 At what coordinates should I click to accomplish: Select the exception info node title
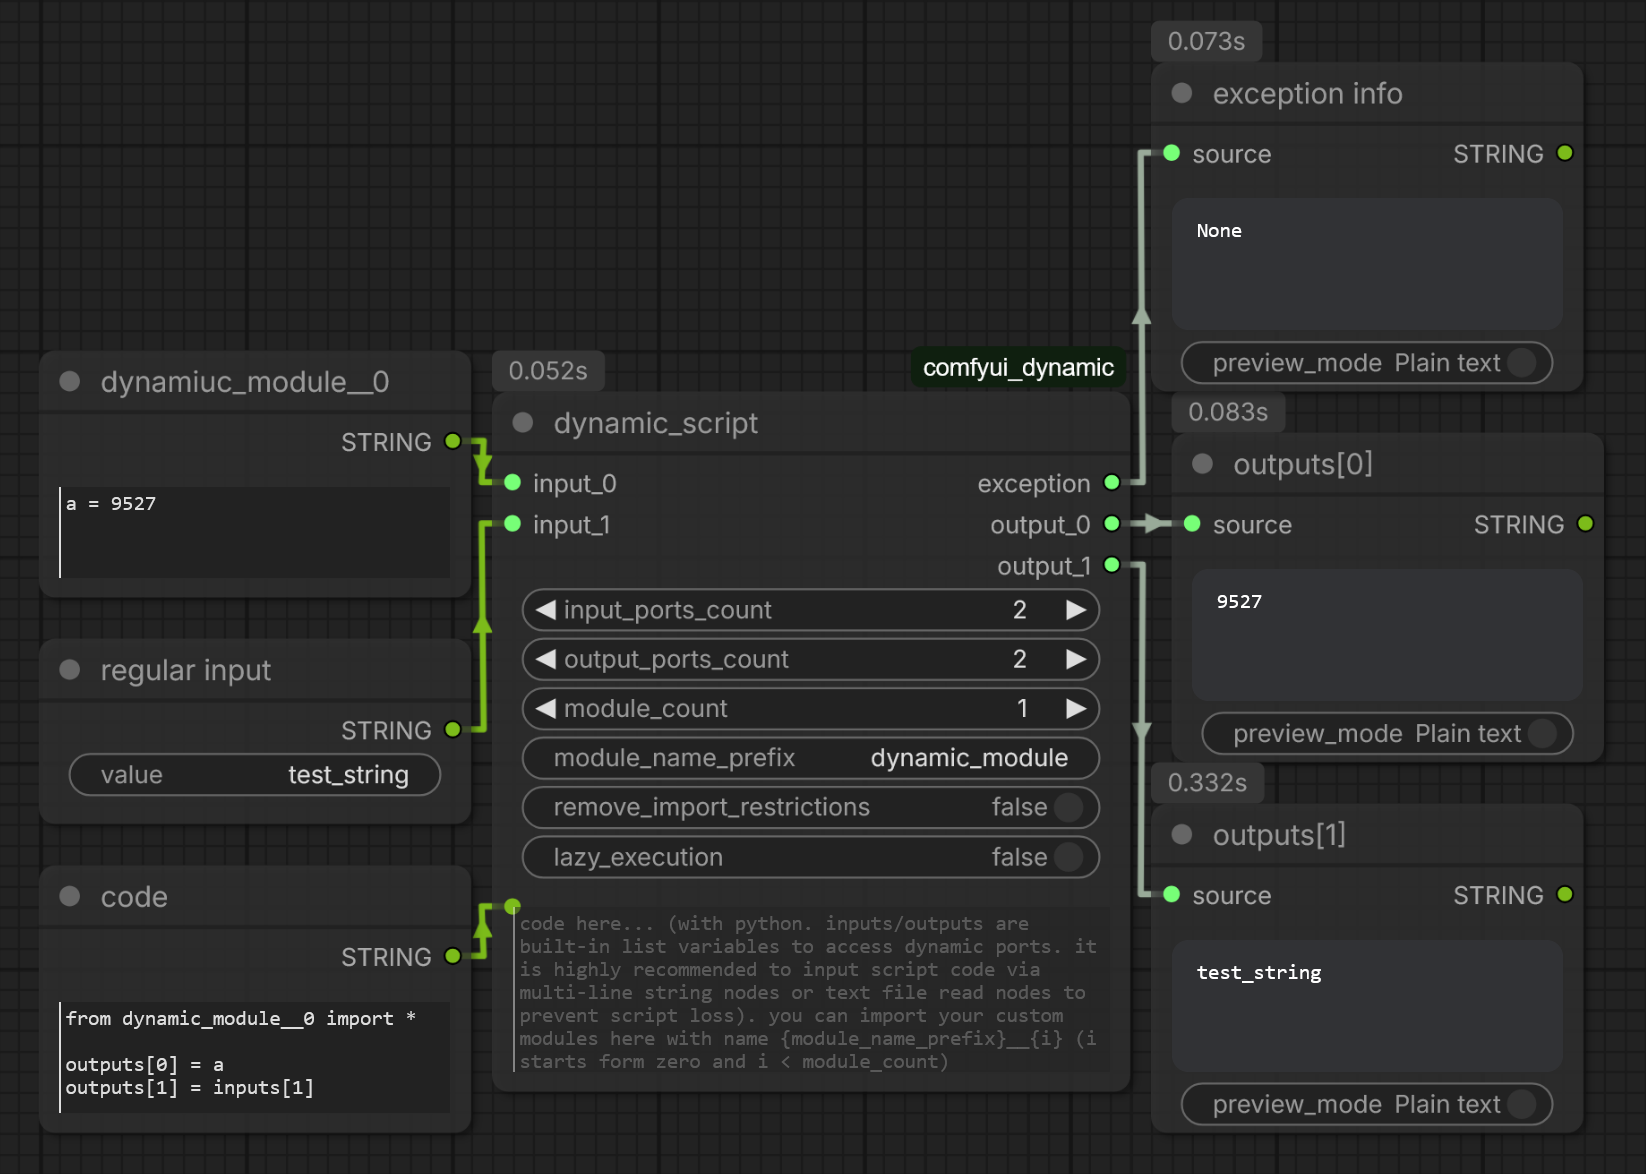(1308, 93)
